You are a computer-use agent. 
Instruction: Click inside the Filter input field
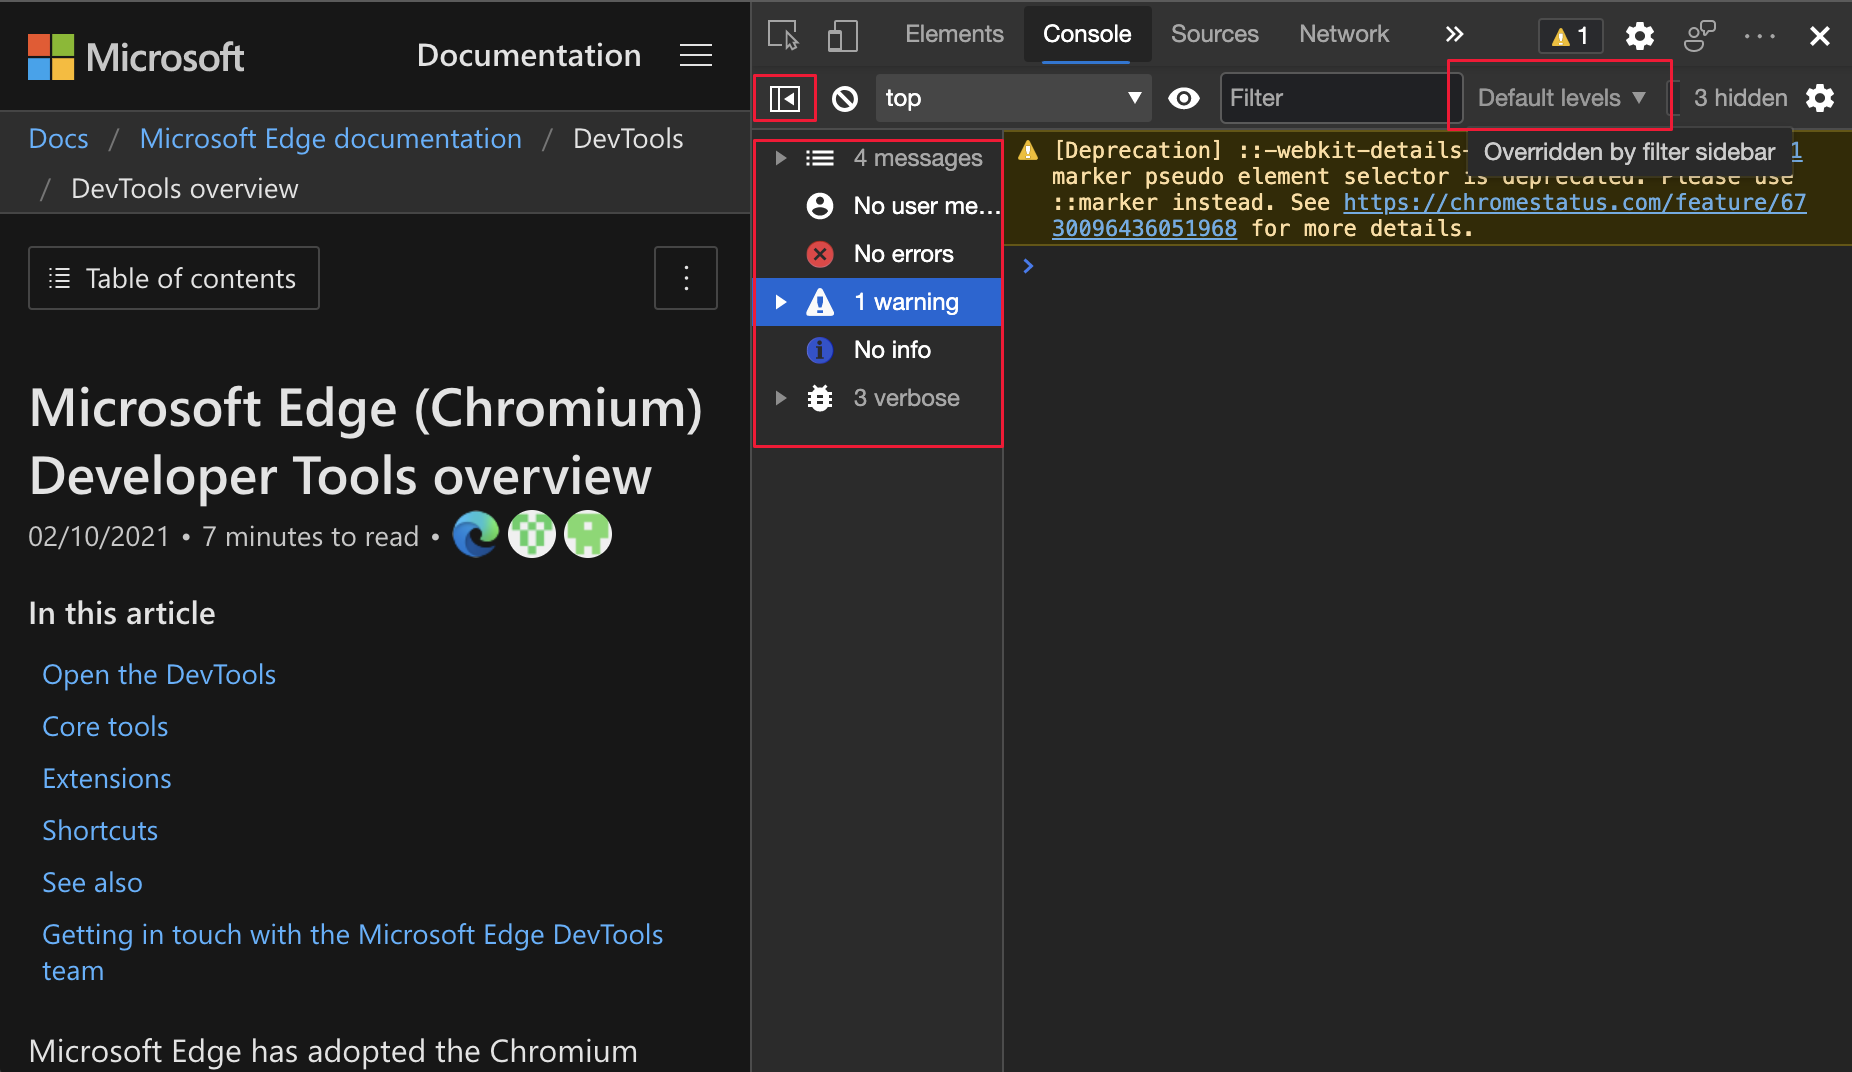[x=1330, y=98]
